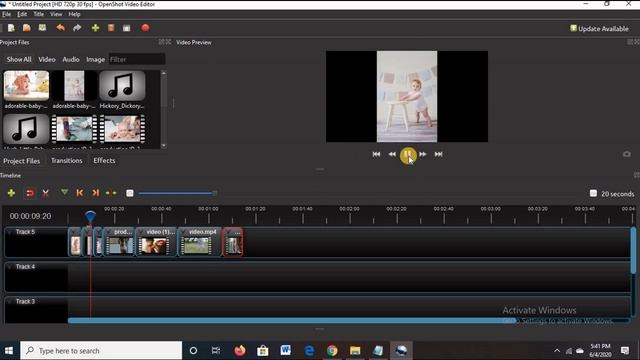Select the prod... clip on Track 5

119,242
